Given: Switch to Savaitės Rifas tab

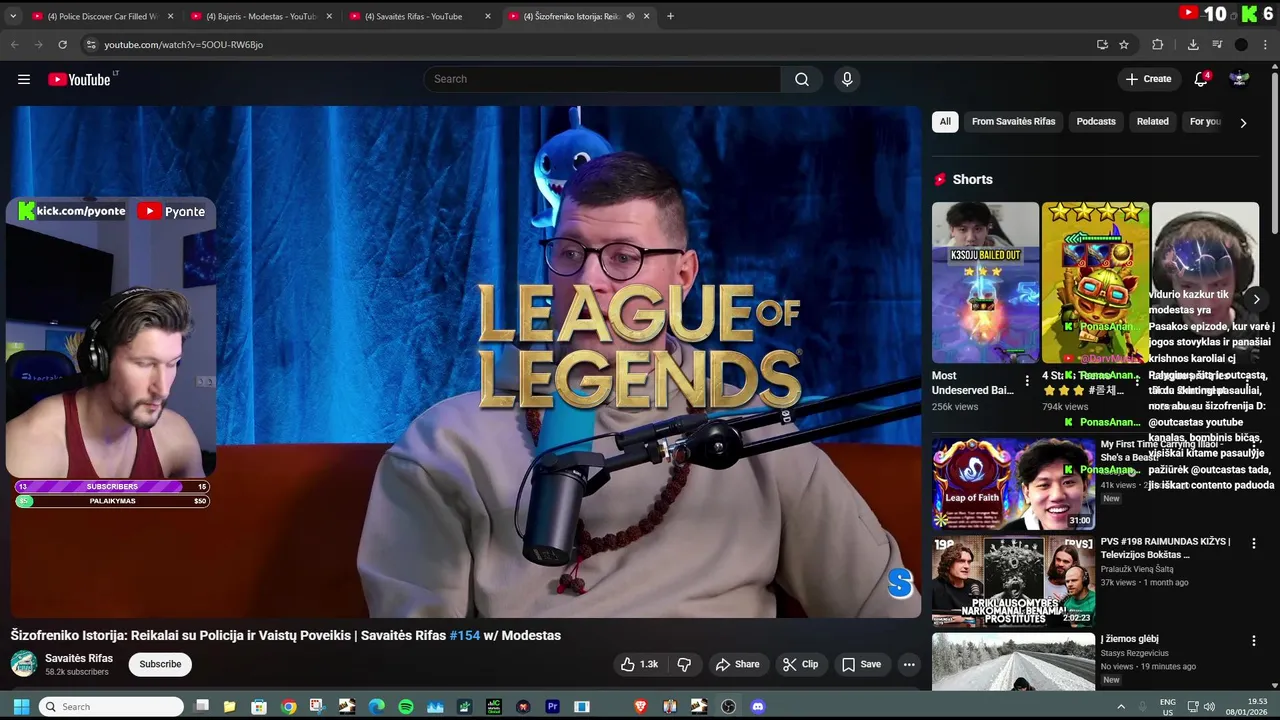Looking at the screenshot, I should coord(420,16).
